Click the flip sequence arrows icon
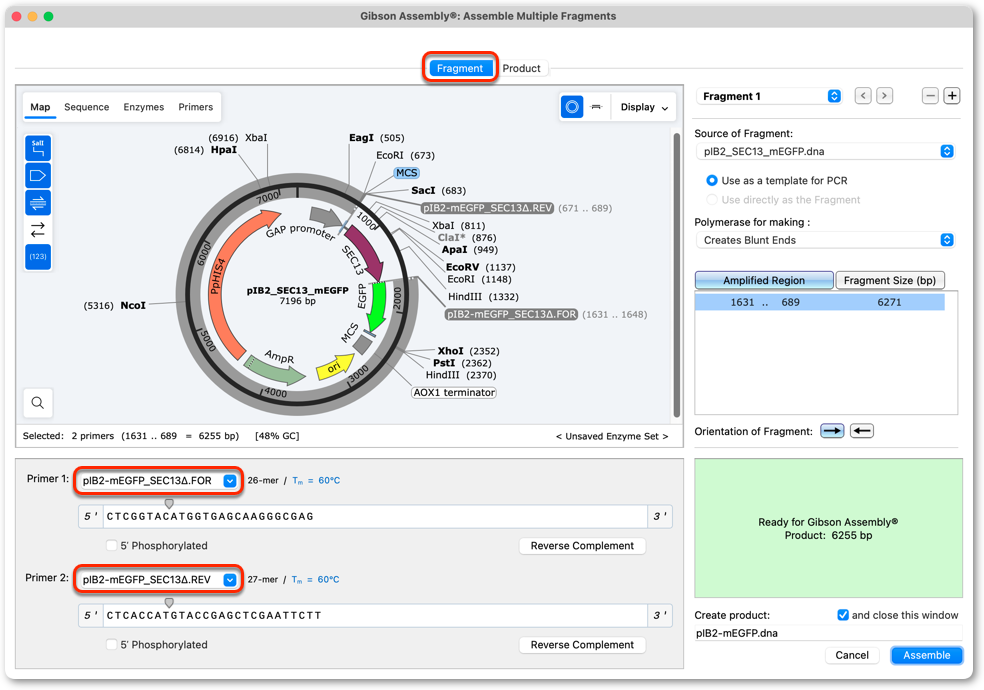This screenshot has width=984, height=690. (38, 230)
